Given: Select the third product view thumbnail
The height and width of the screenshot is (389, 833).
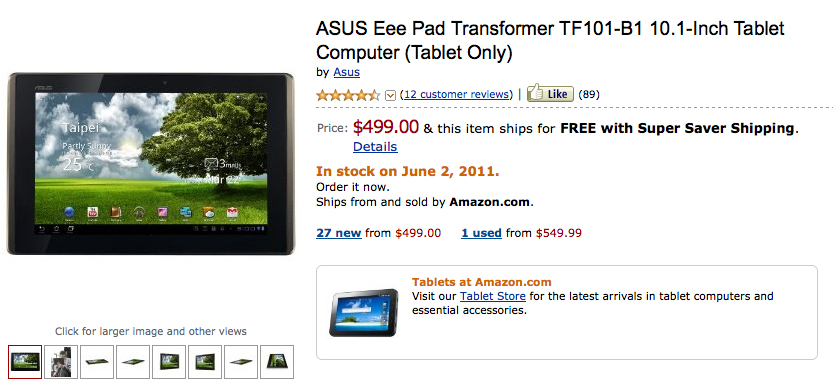Looking at the screenshot, I should pos(97,362).
